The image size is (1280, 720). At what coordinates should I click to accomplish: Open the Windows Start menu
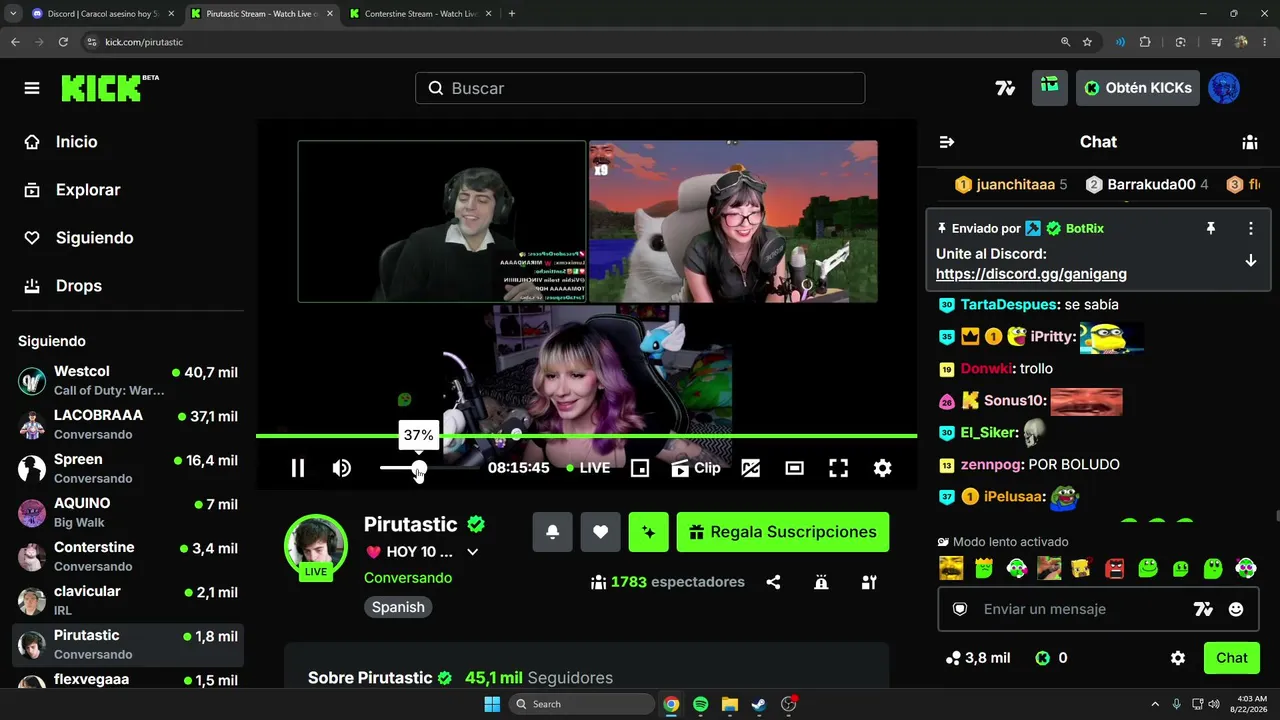click(492, 704)
